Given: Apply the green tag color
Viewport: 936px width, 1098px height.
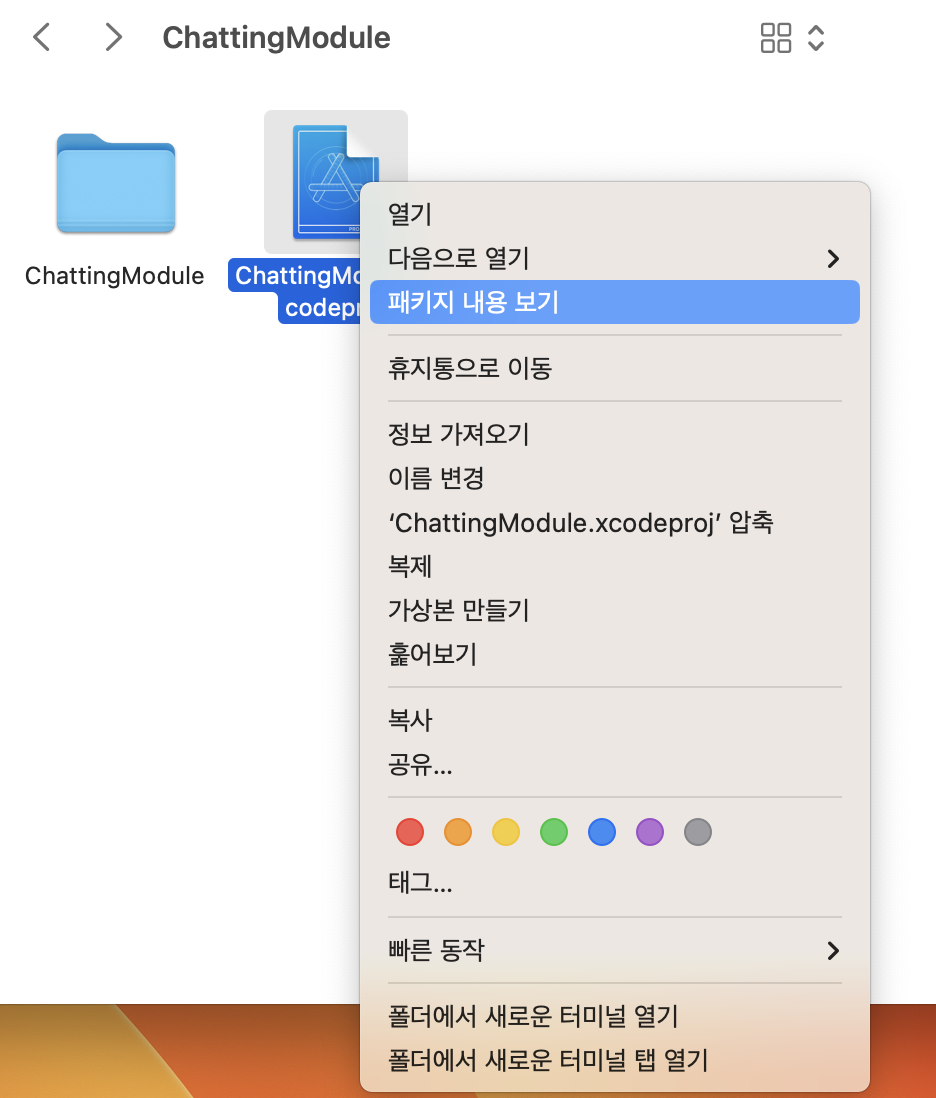Looking at the screenshot, I should [554, 832].
